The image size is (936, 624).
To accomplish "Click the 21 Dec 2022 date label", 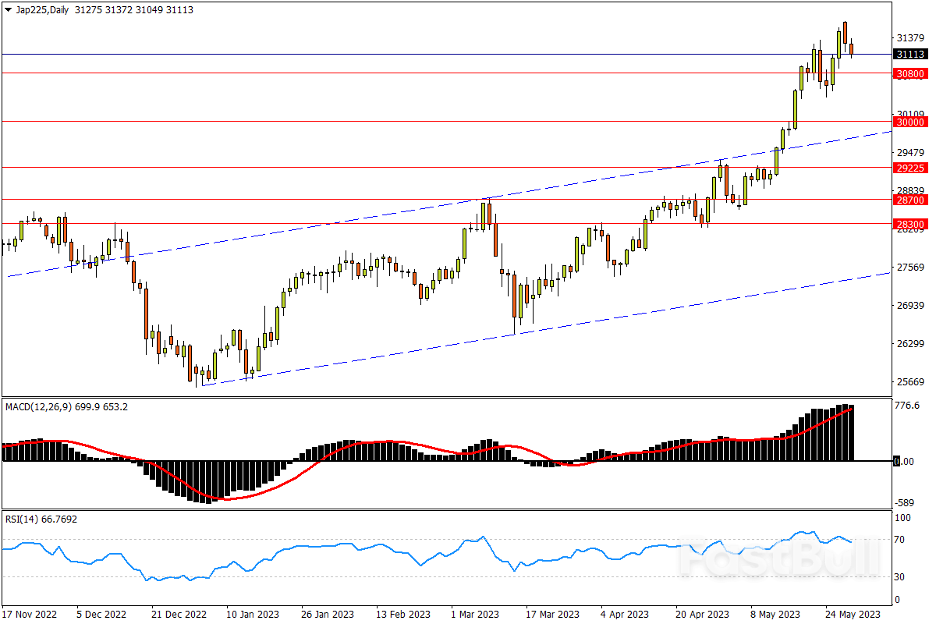I will click(179, 612).
